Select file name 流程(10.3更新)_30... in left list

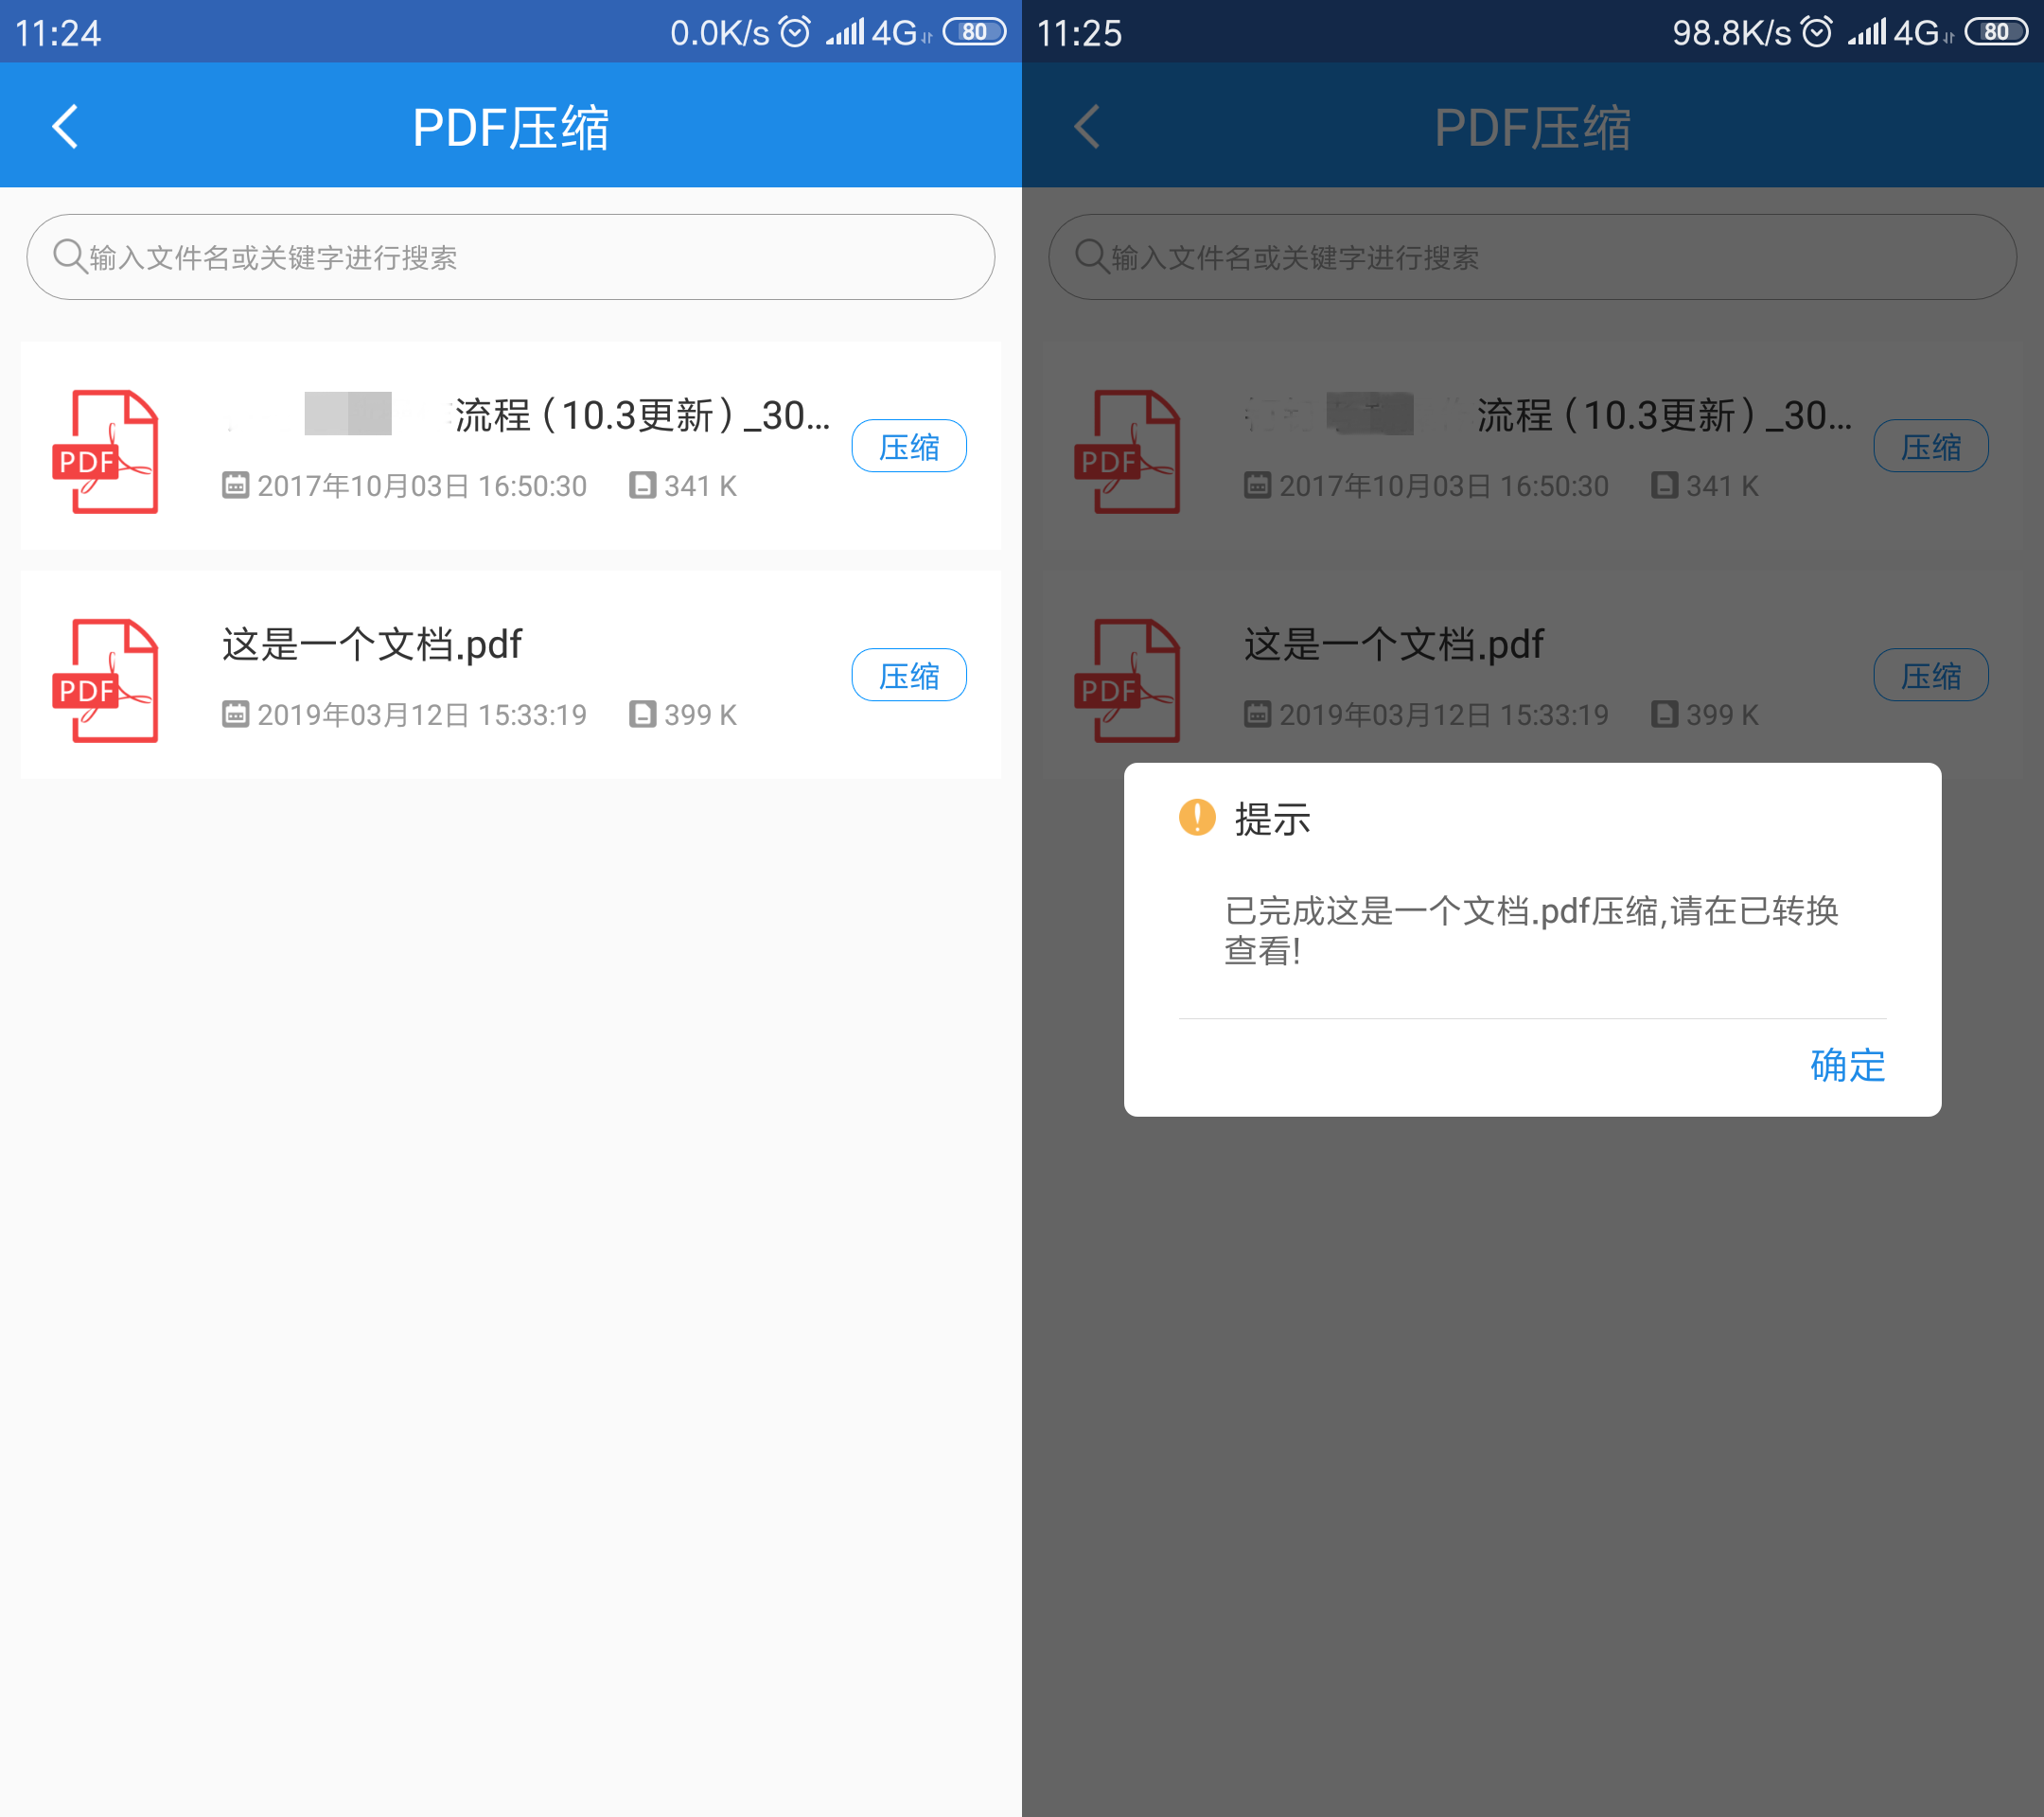(526, 415)
